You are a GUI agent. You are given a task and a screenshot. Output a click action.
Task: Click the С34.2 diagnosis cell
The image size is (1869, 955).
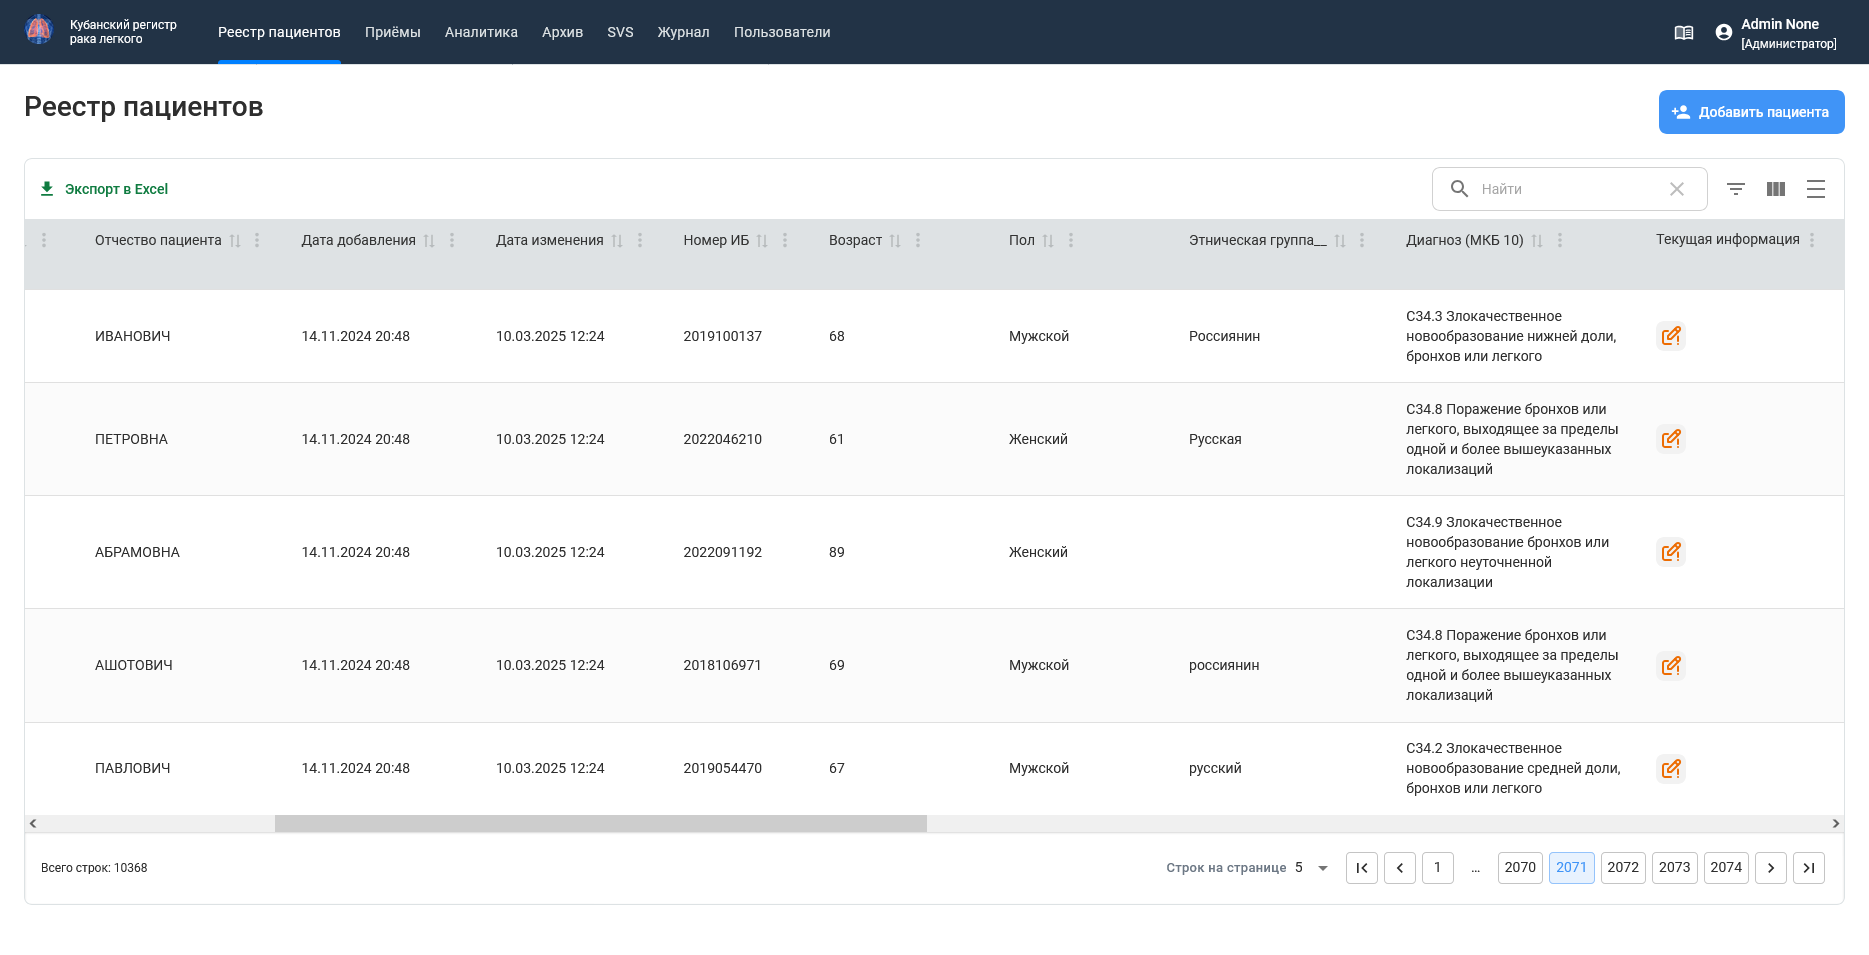(1513, 768)
